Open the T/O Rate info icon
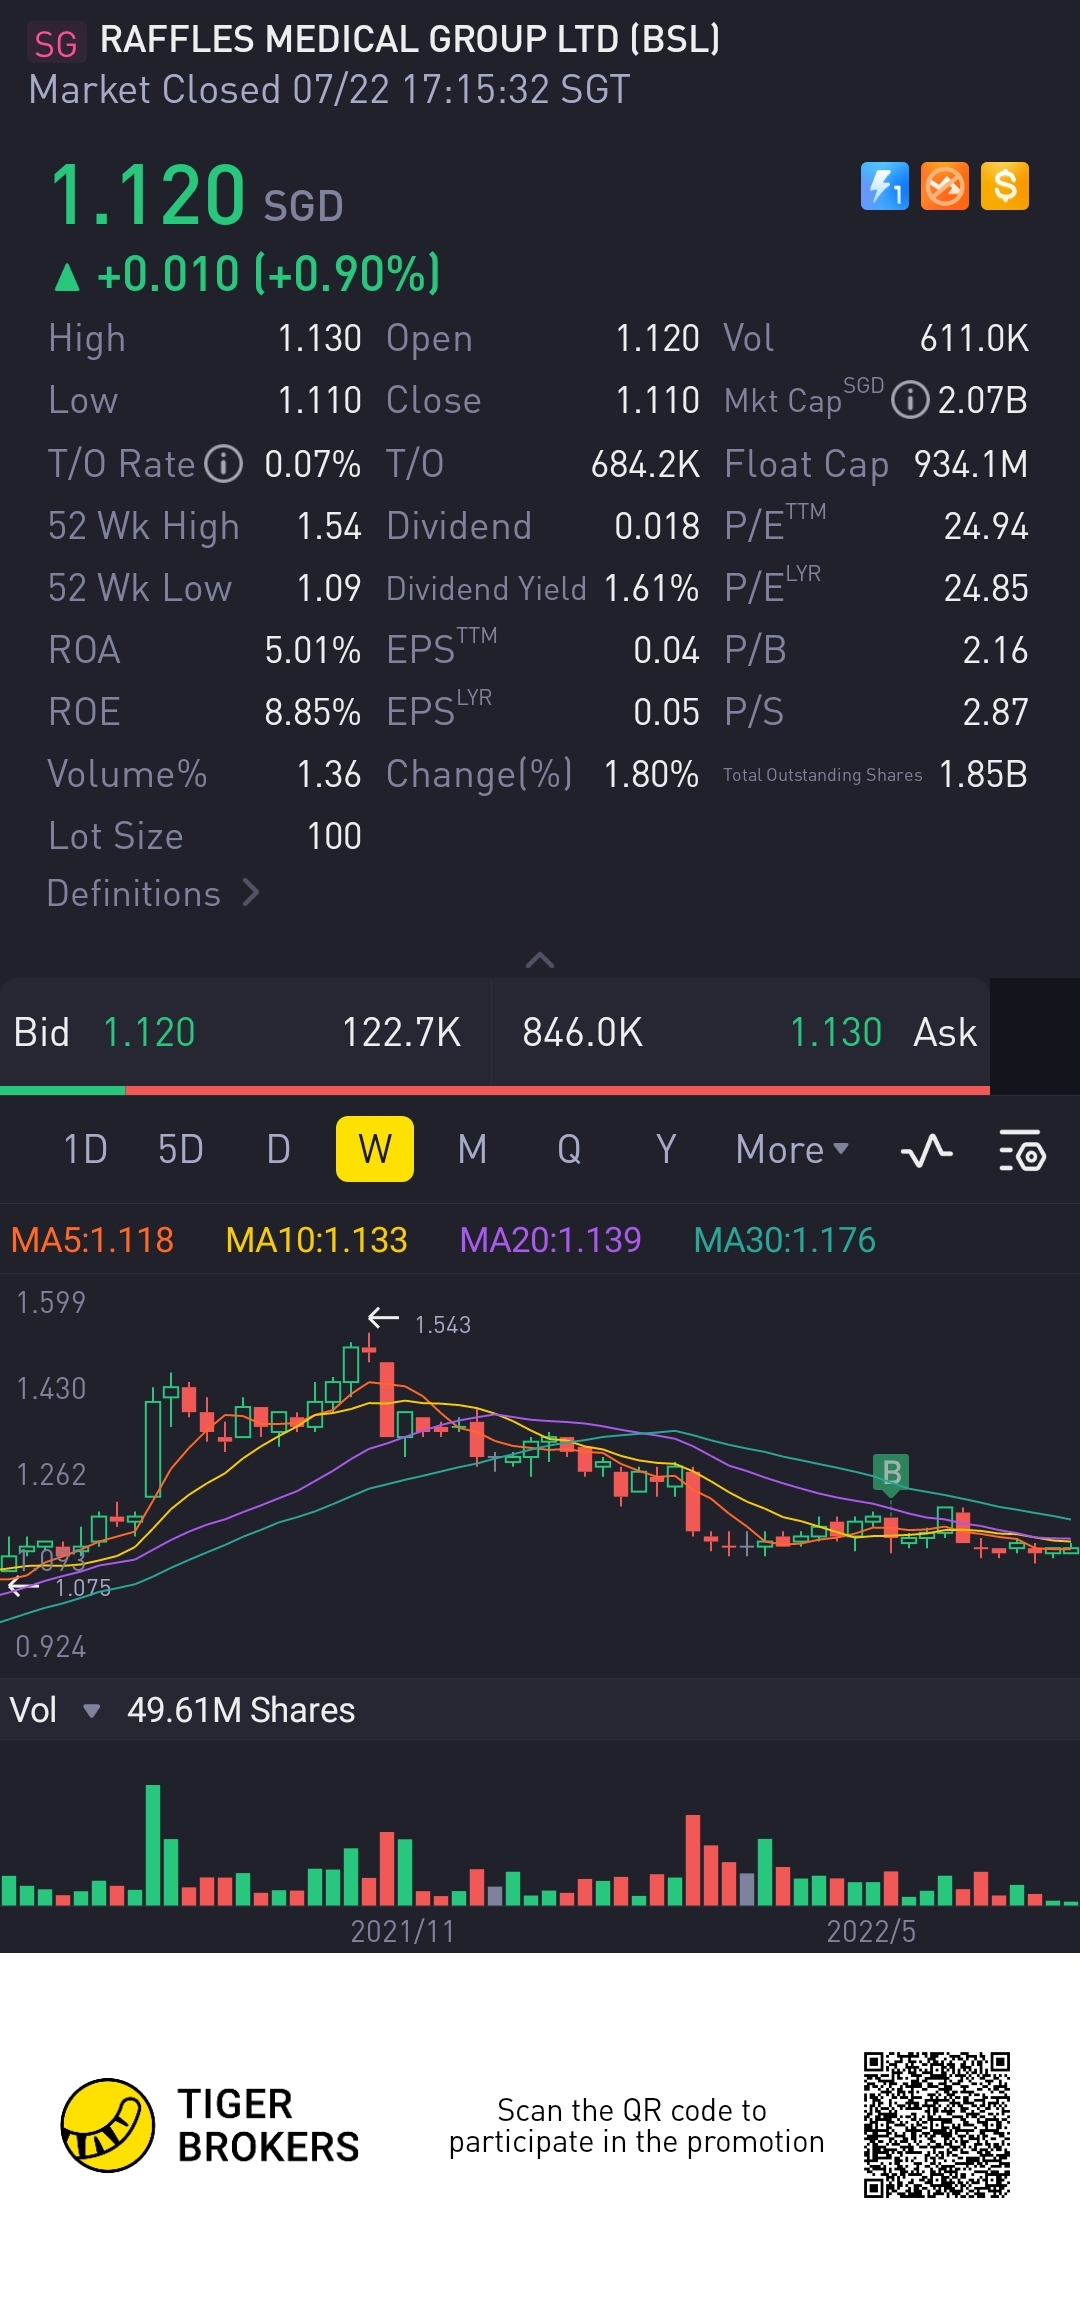This screenshot has width=1080, height=2298. click(224, 464)
